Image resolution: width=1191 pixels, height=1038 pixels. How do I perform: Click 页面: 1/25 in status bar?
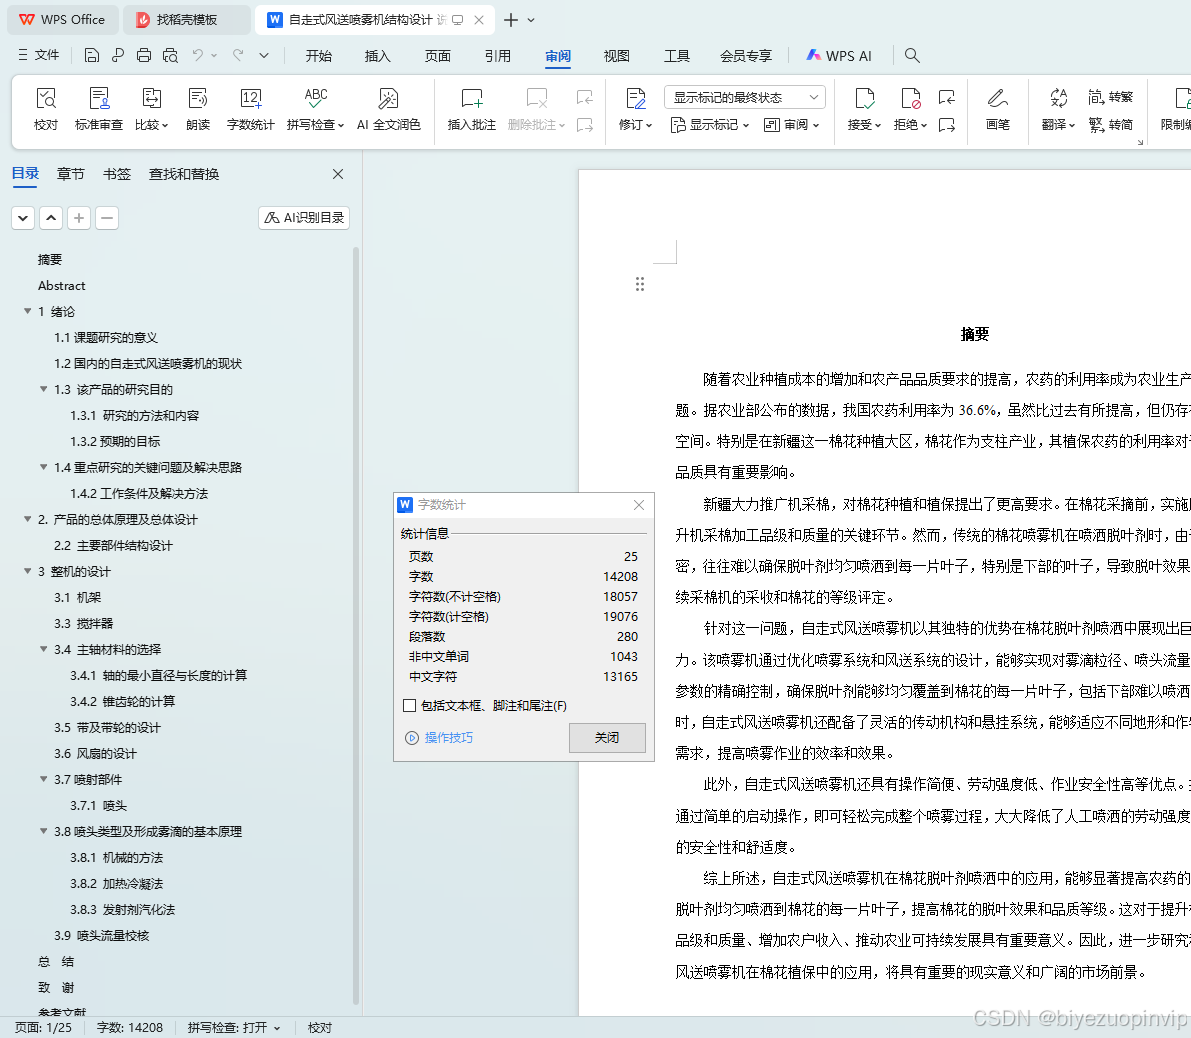(43, 1027)
